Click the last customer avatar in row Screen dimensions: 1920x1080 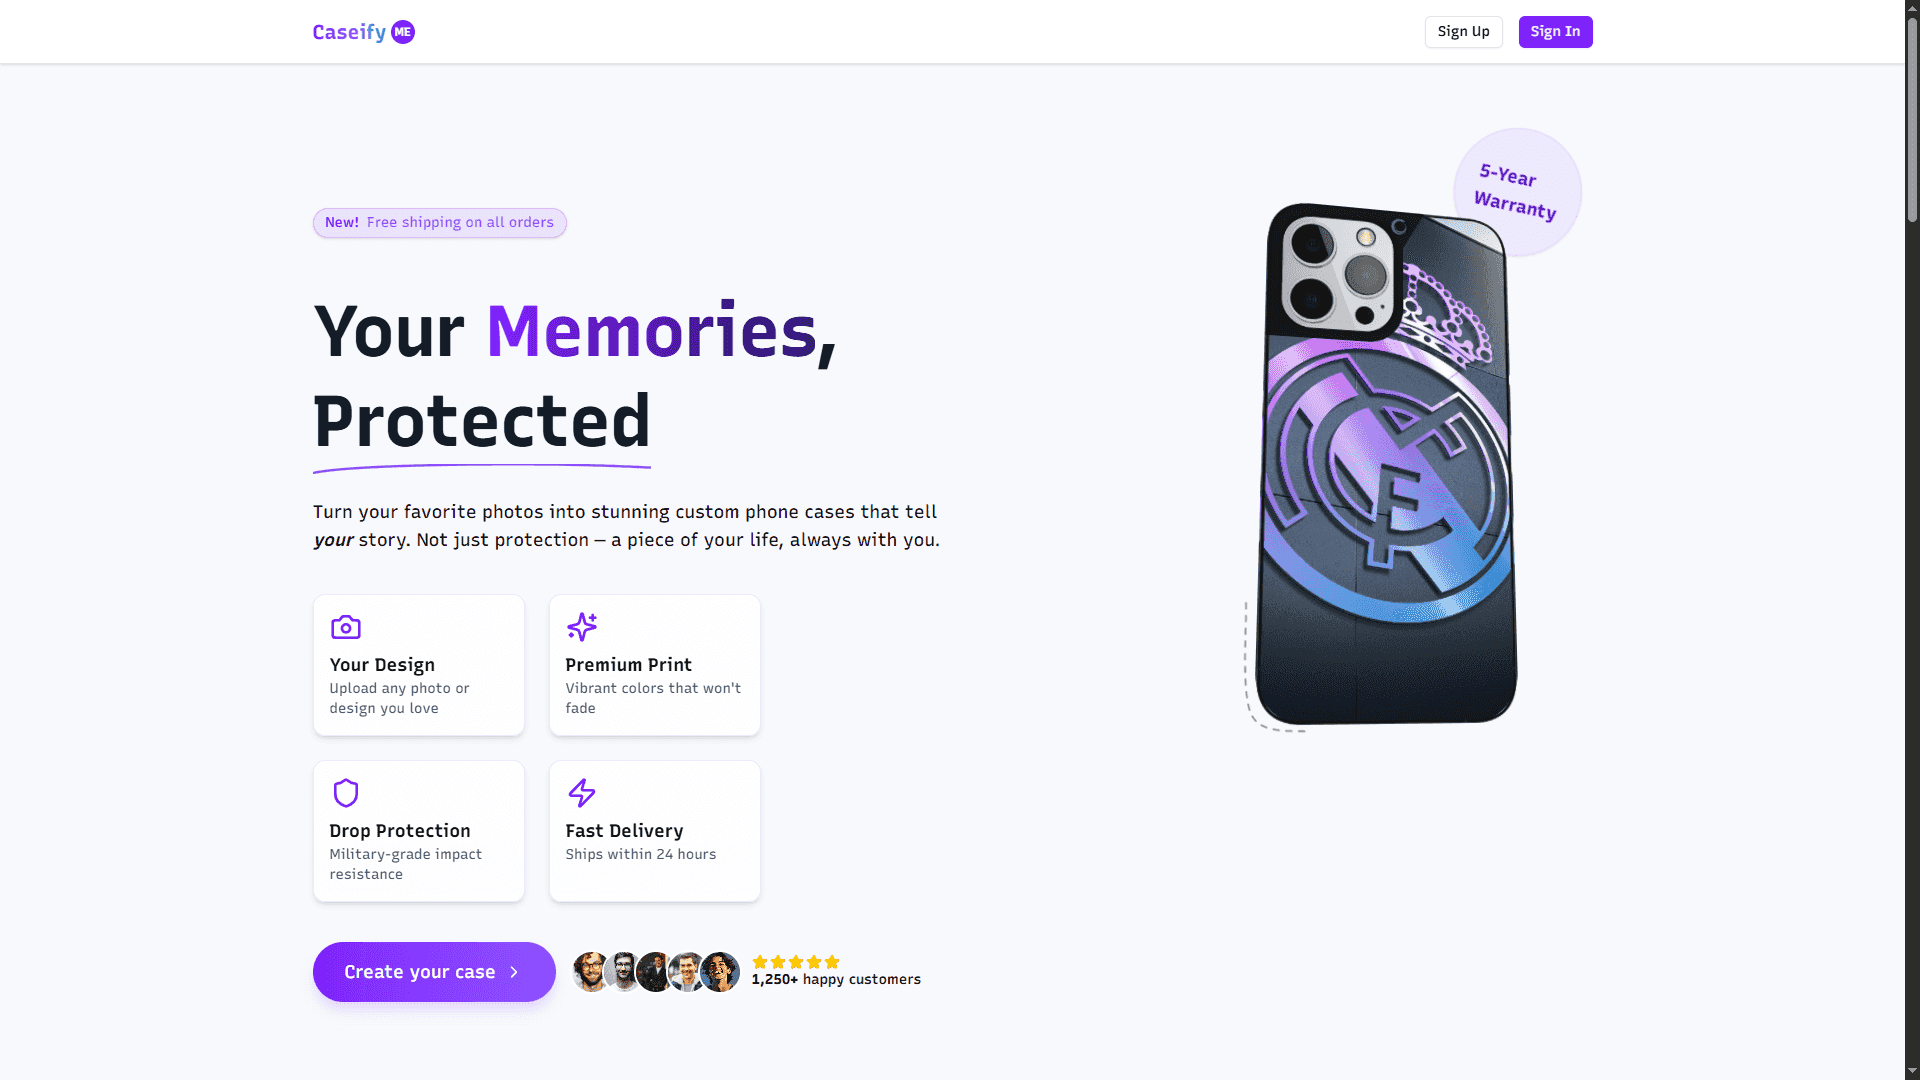(x=720, y=972)
